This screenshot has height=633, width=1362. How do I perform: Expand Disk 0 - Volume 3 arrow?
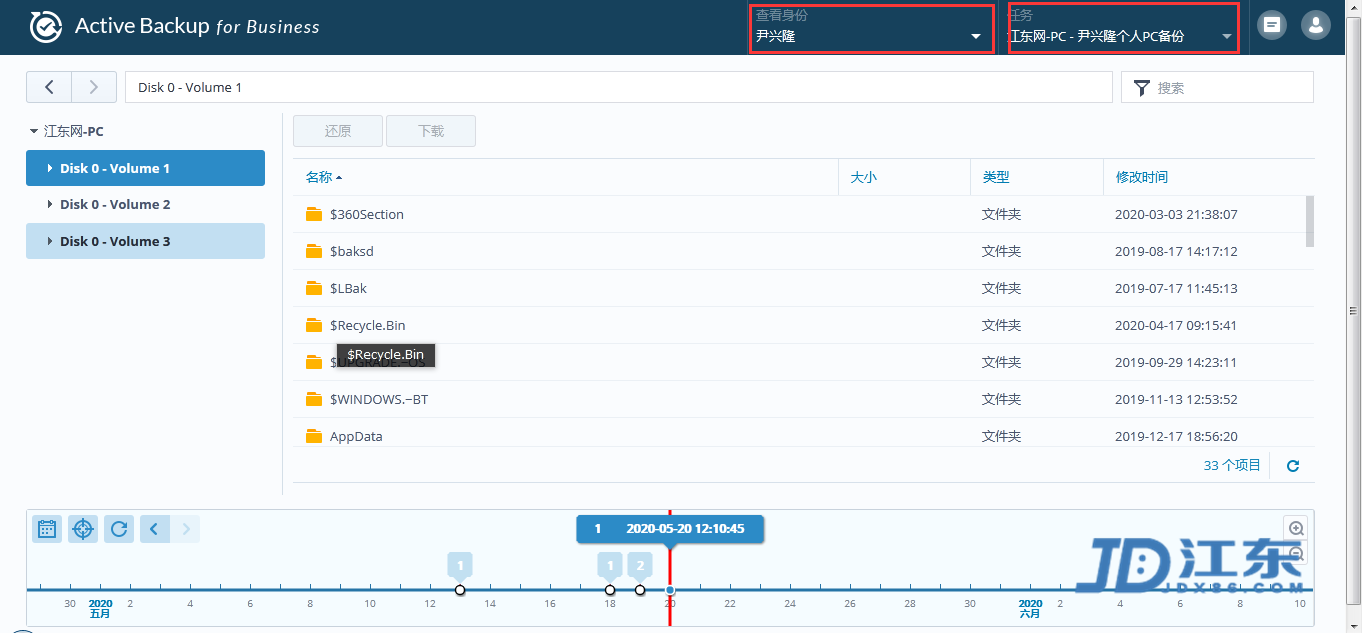(x=50, y=241)
